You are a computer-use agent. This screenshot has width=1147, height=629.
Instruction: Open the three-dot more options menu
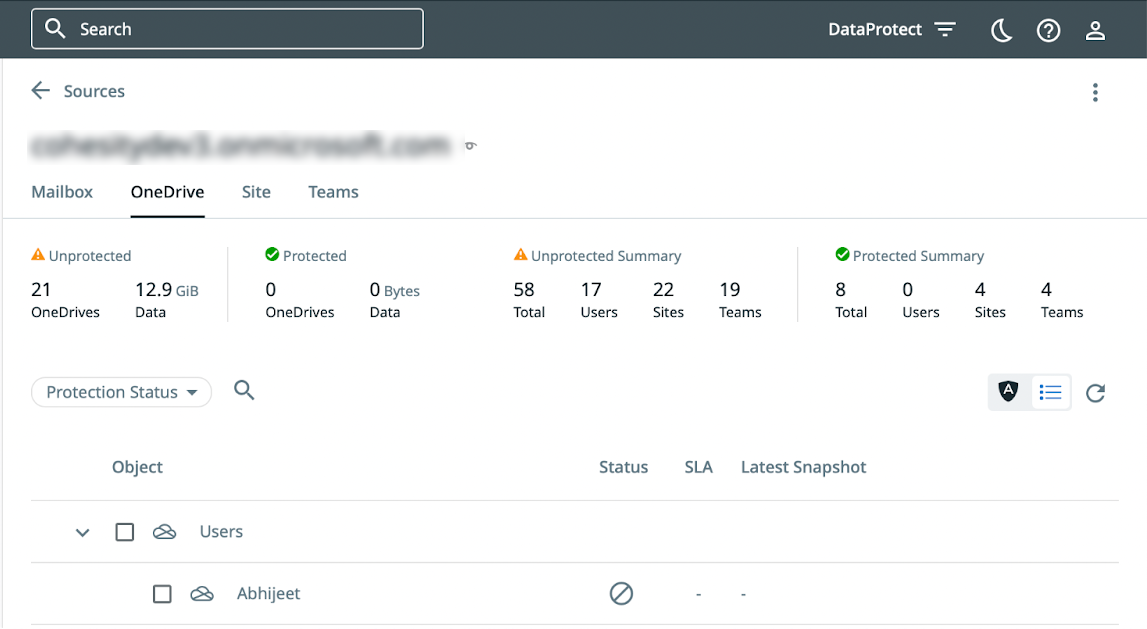(1095, 92)
